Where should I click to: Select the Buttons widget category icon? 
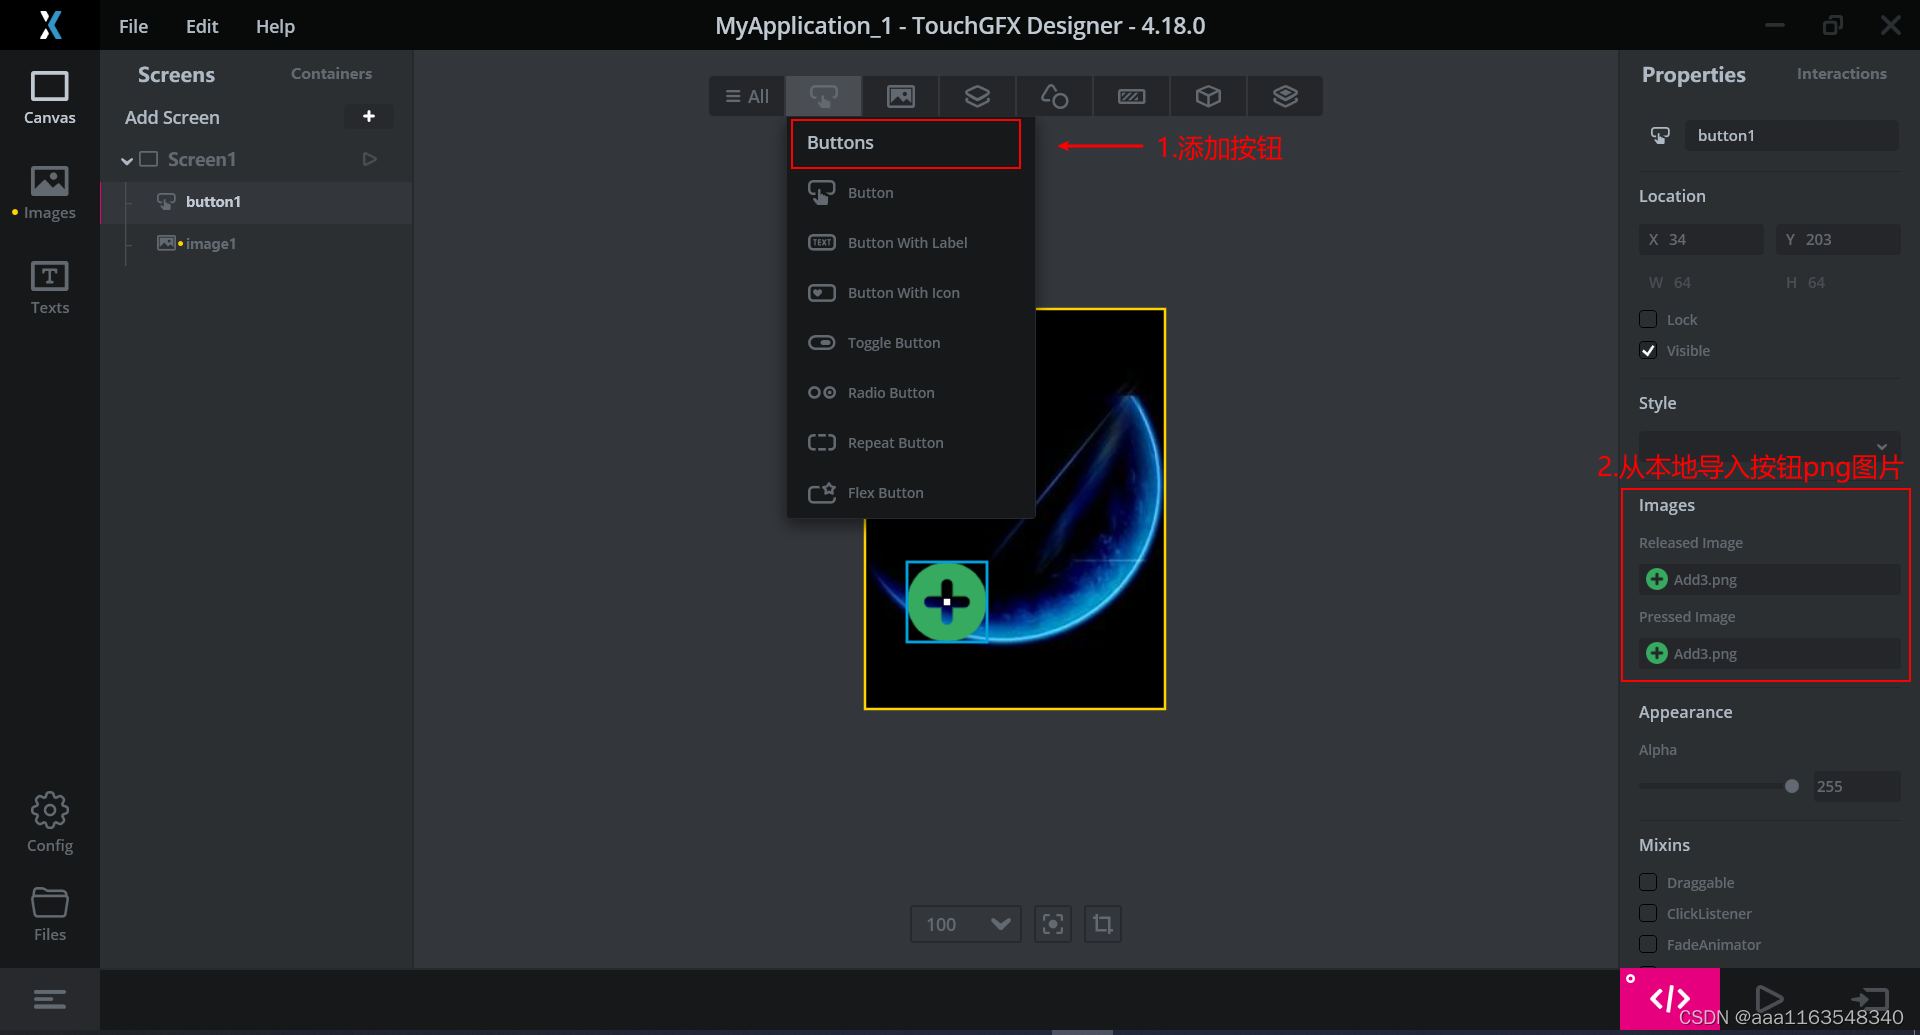823,96
